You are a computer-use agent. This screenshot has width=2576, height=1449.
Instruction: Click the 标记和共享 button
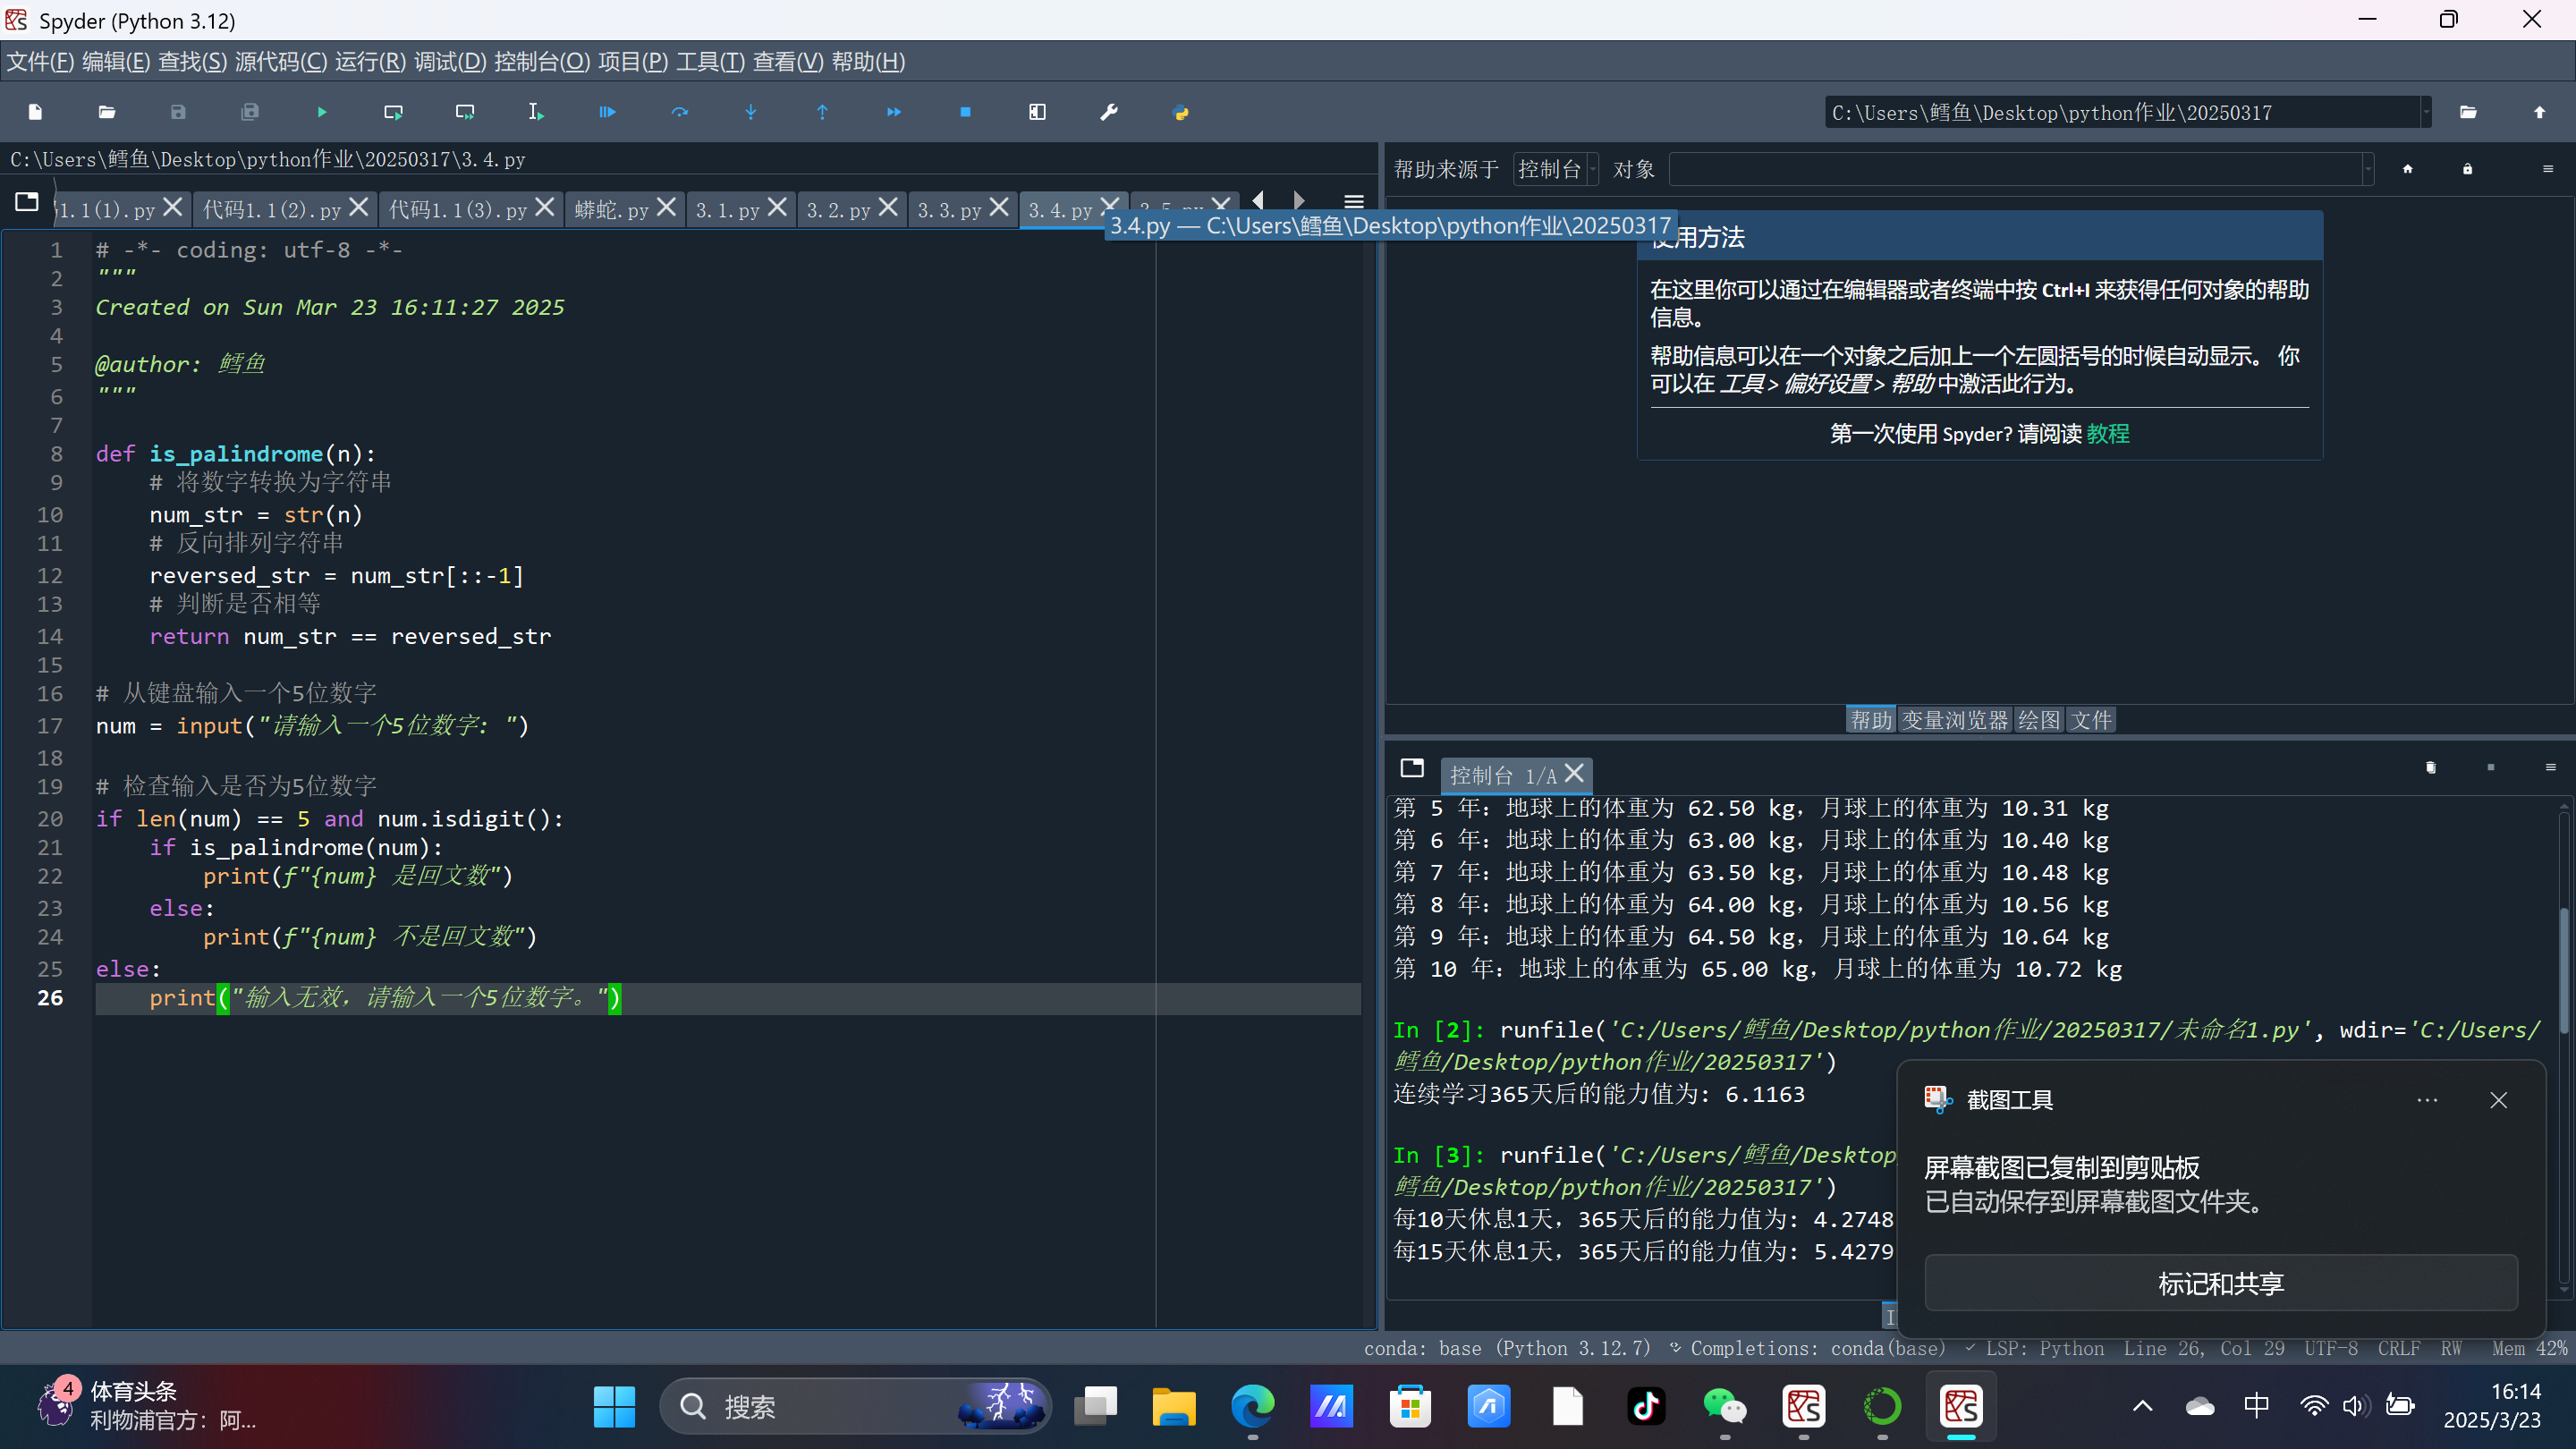click(x=2220, y=1283)
